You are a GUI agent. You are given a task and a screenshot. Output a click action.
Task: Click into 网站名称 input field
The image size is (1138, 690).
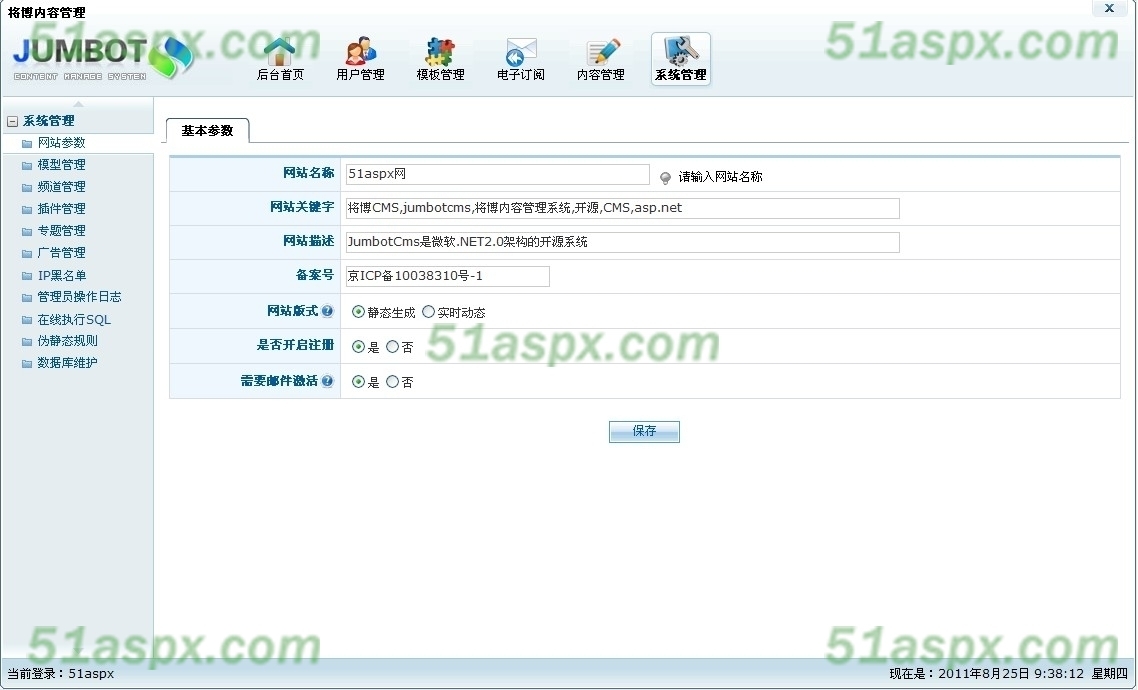[x=497, y=174]
